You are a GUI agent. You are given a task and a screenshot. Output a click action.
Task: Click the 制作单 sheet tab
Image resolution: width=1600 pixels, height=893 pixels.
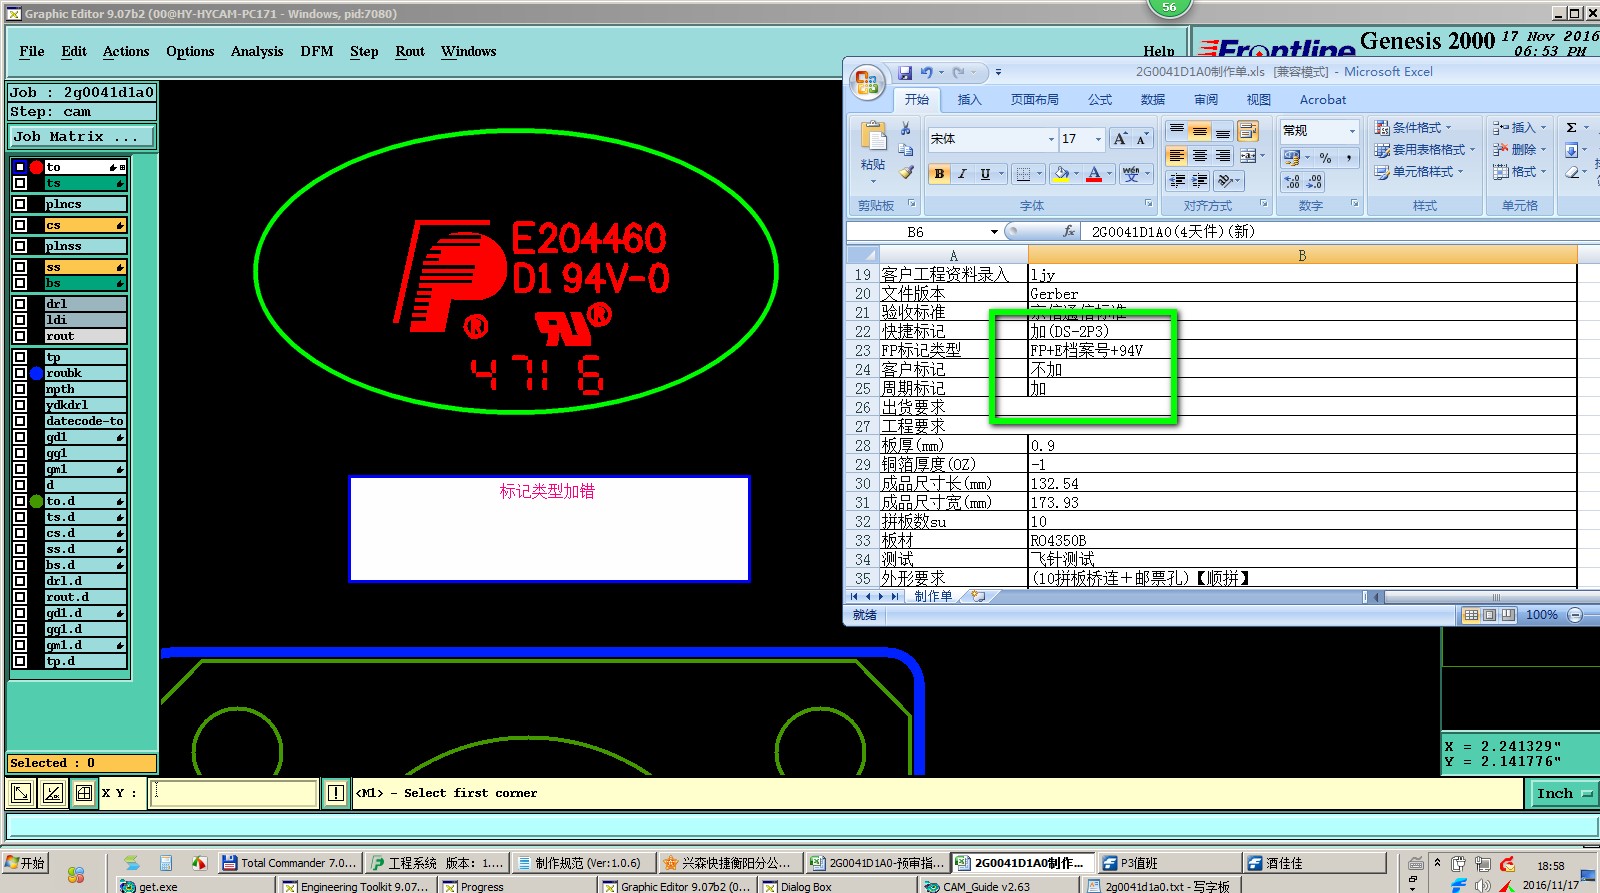tap(933, 596)
